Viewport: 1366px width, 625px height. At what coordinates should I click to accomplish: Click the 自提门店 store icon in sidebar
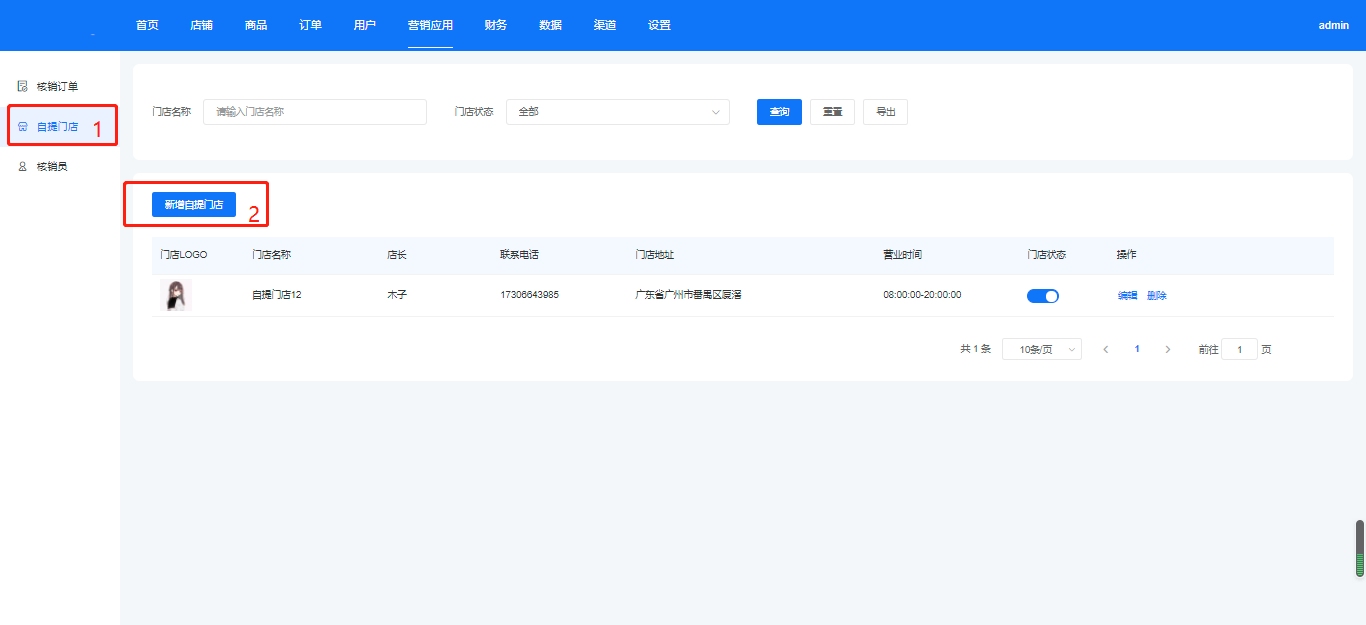click(22, 127)
